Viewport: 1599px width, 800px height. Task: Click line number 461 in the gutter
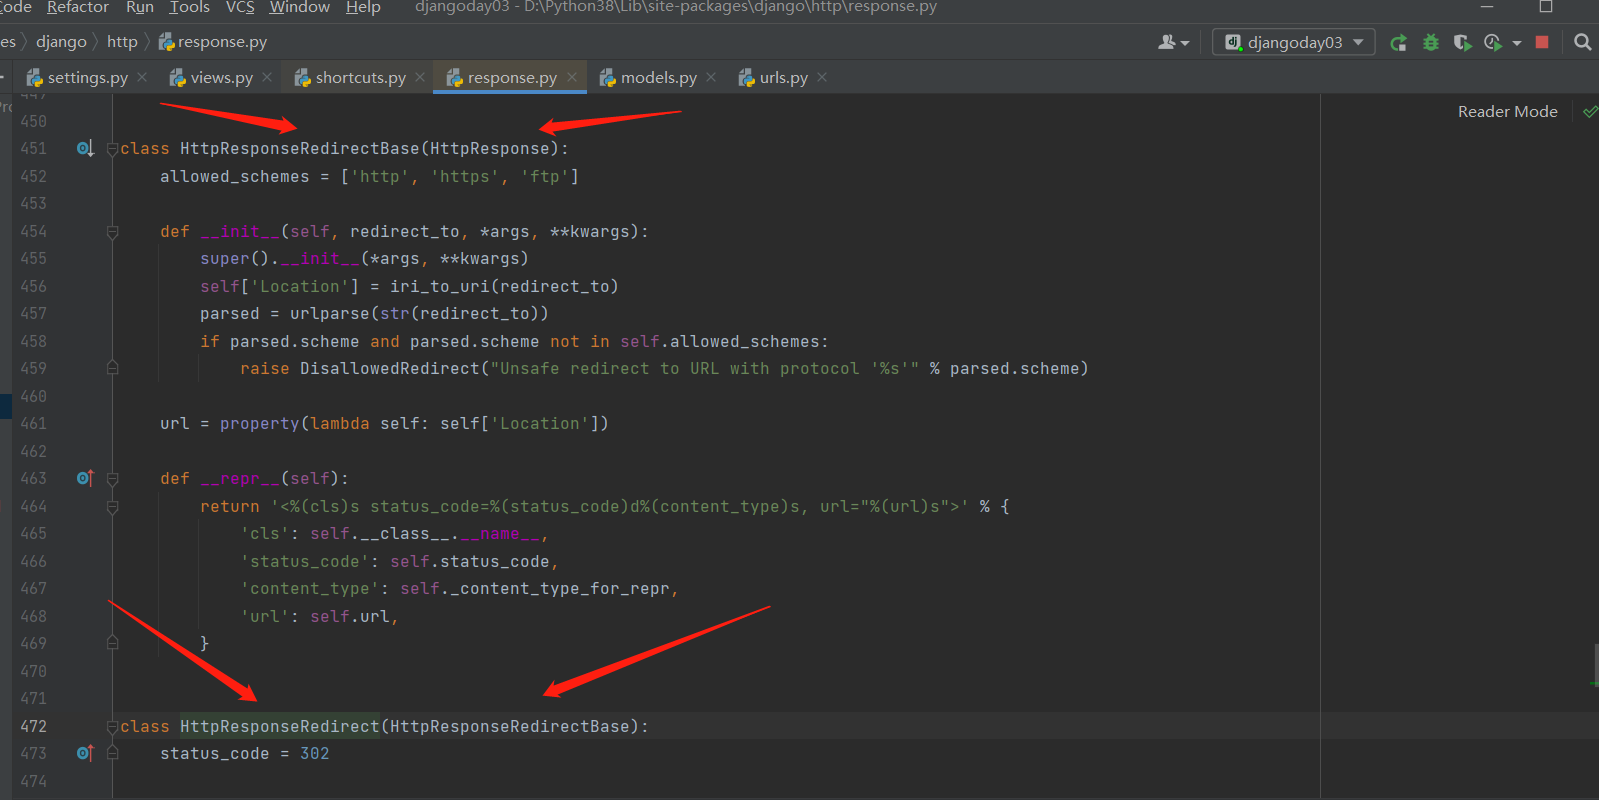[x=33, y=424]
